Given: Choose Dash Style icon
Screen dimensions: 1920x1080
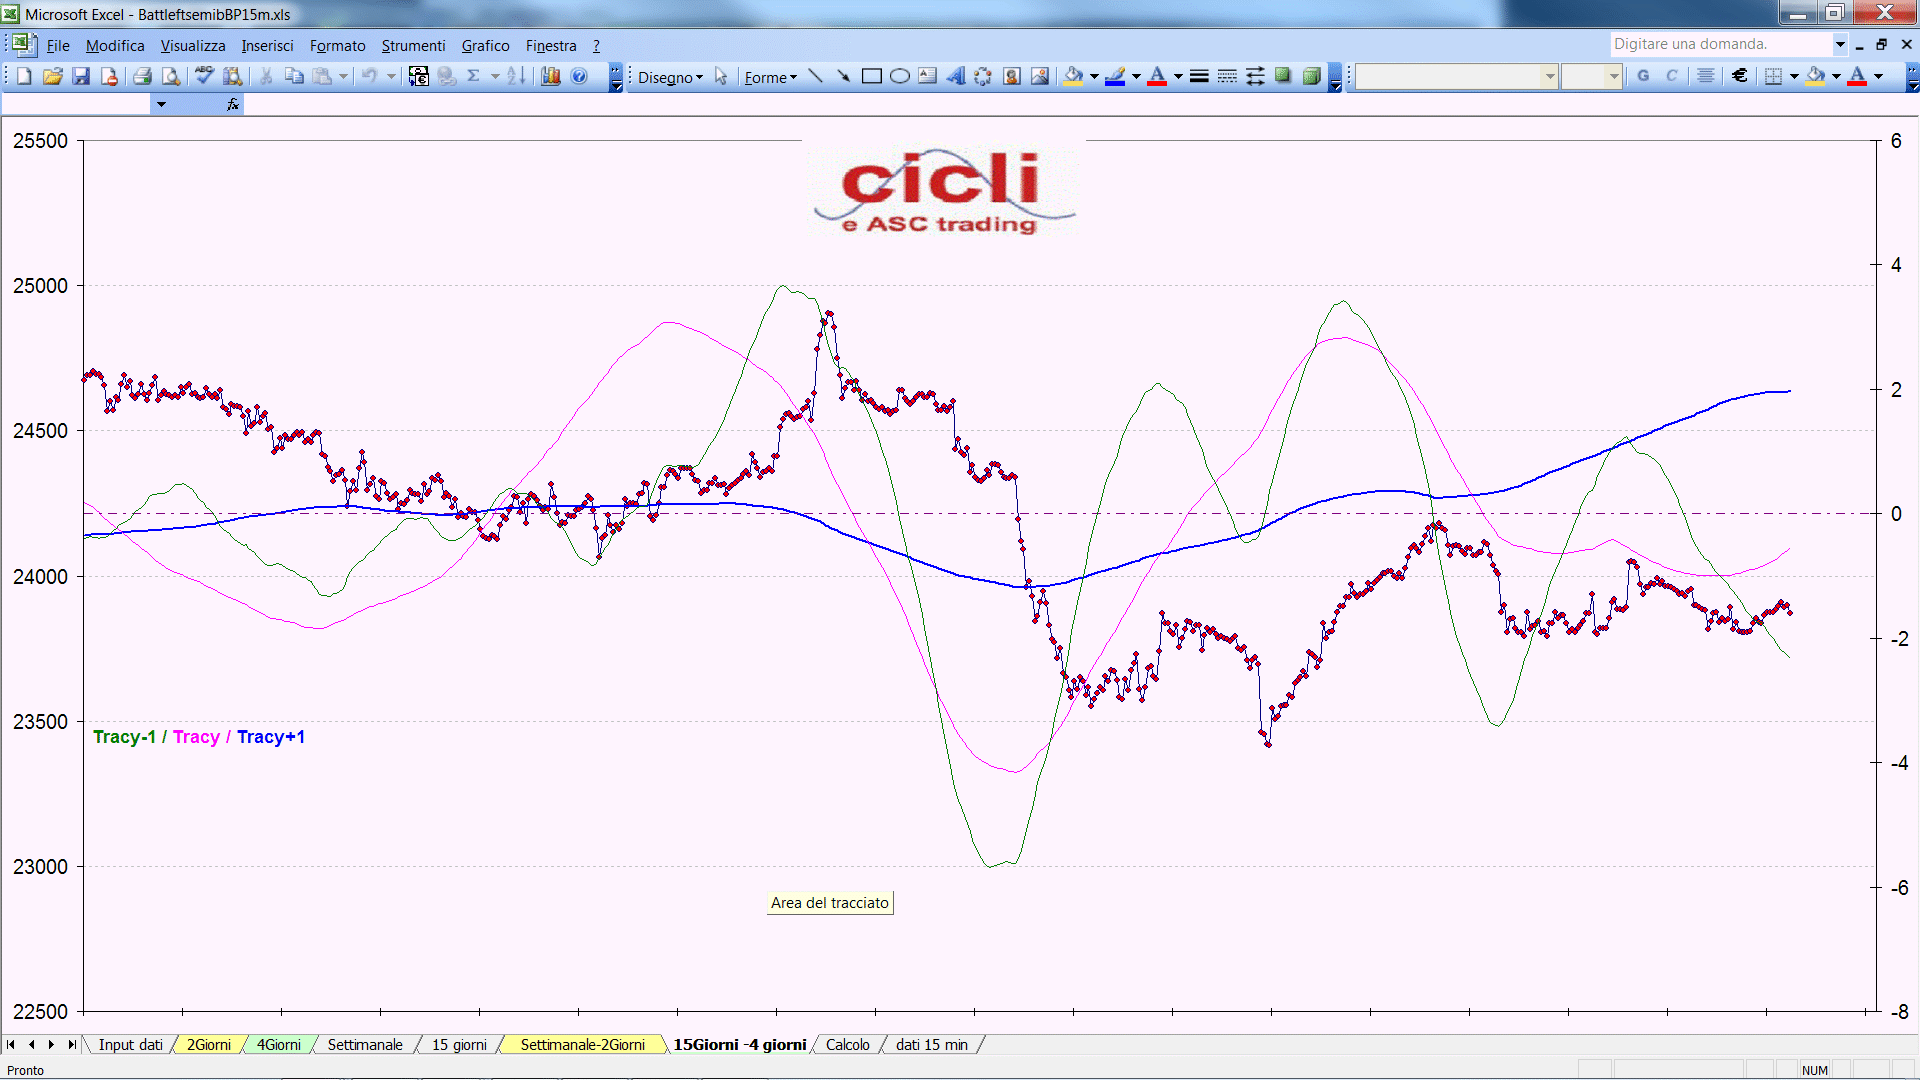Looking at the screenshot, I should click(x=1227, y=76).
